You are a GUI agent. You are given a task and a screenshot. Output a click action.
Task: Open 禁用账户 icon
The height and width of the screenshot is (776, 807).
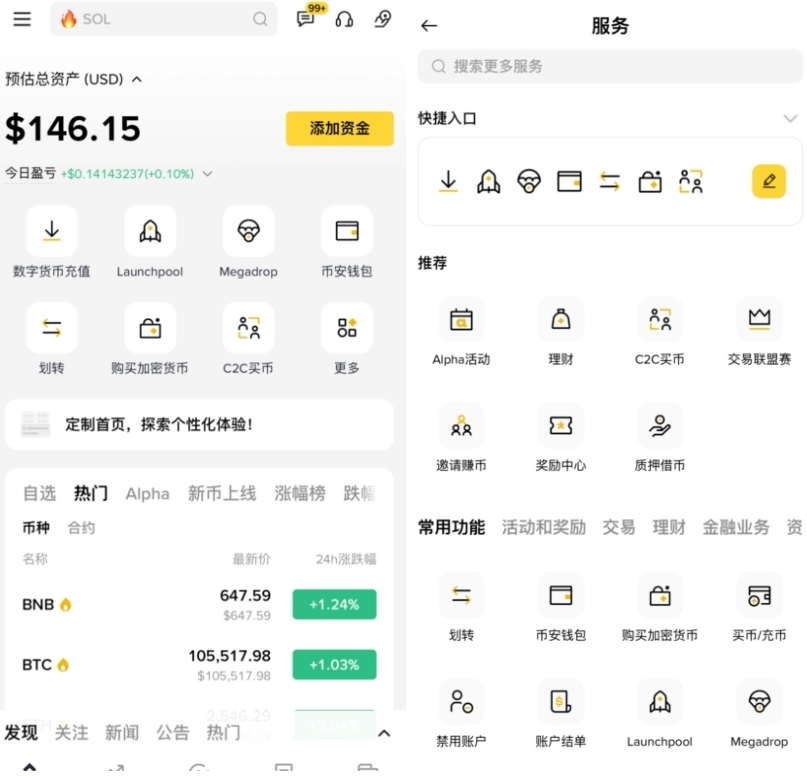461,701
